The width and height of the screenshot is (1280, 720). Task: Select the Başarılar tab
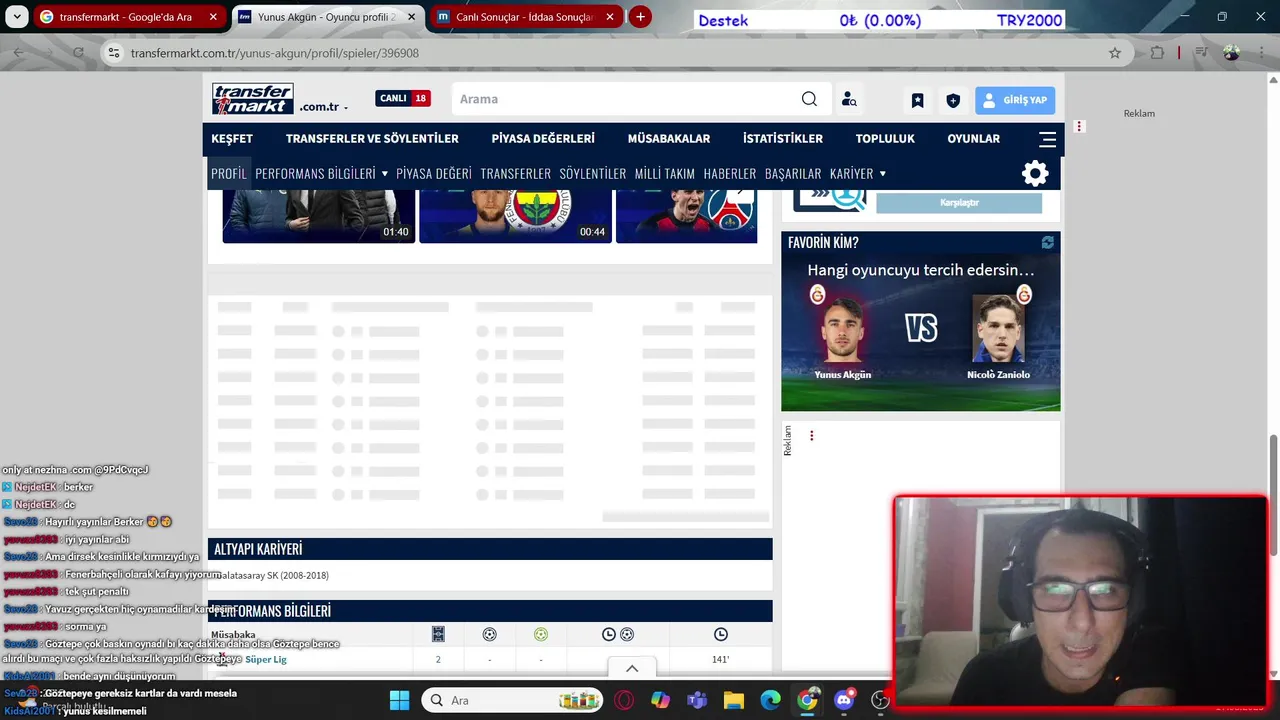(793, 174)
